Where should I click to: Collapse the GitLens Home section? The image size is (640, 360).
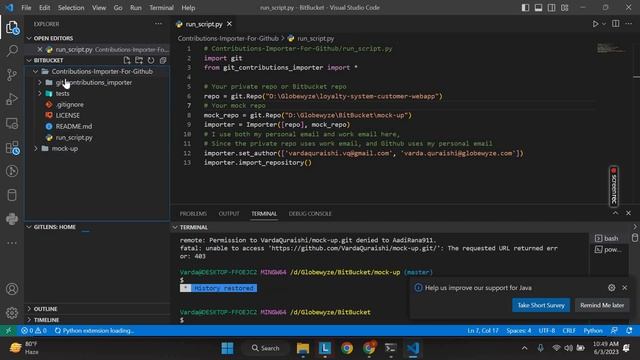(29, 227)
